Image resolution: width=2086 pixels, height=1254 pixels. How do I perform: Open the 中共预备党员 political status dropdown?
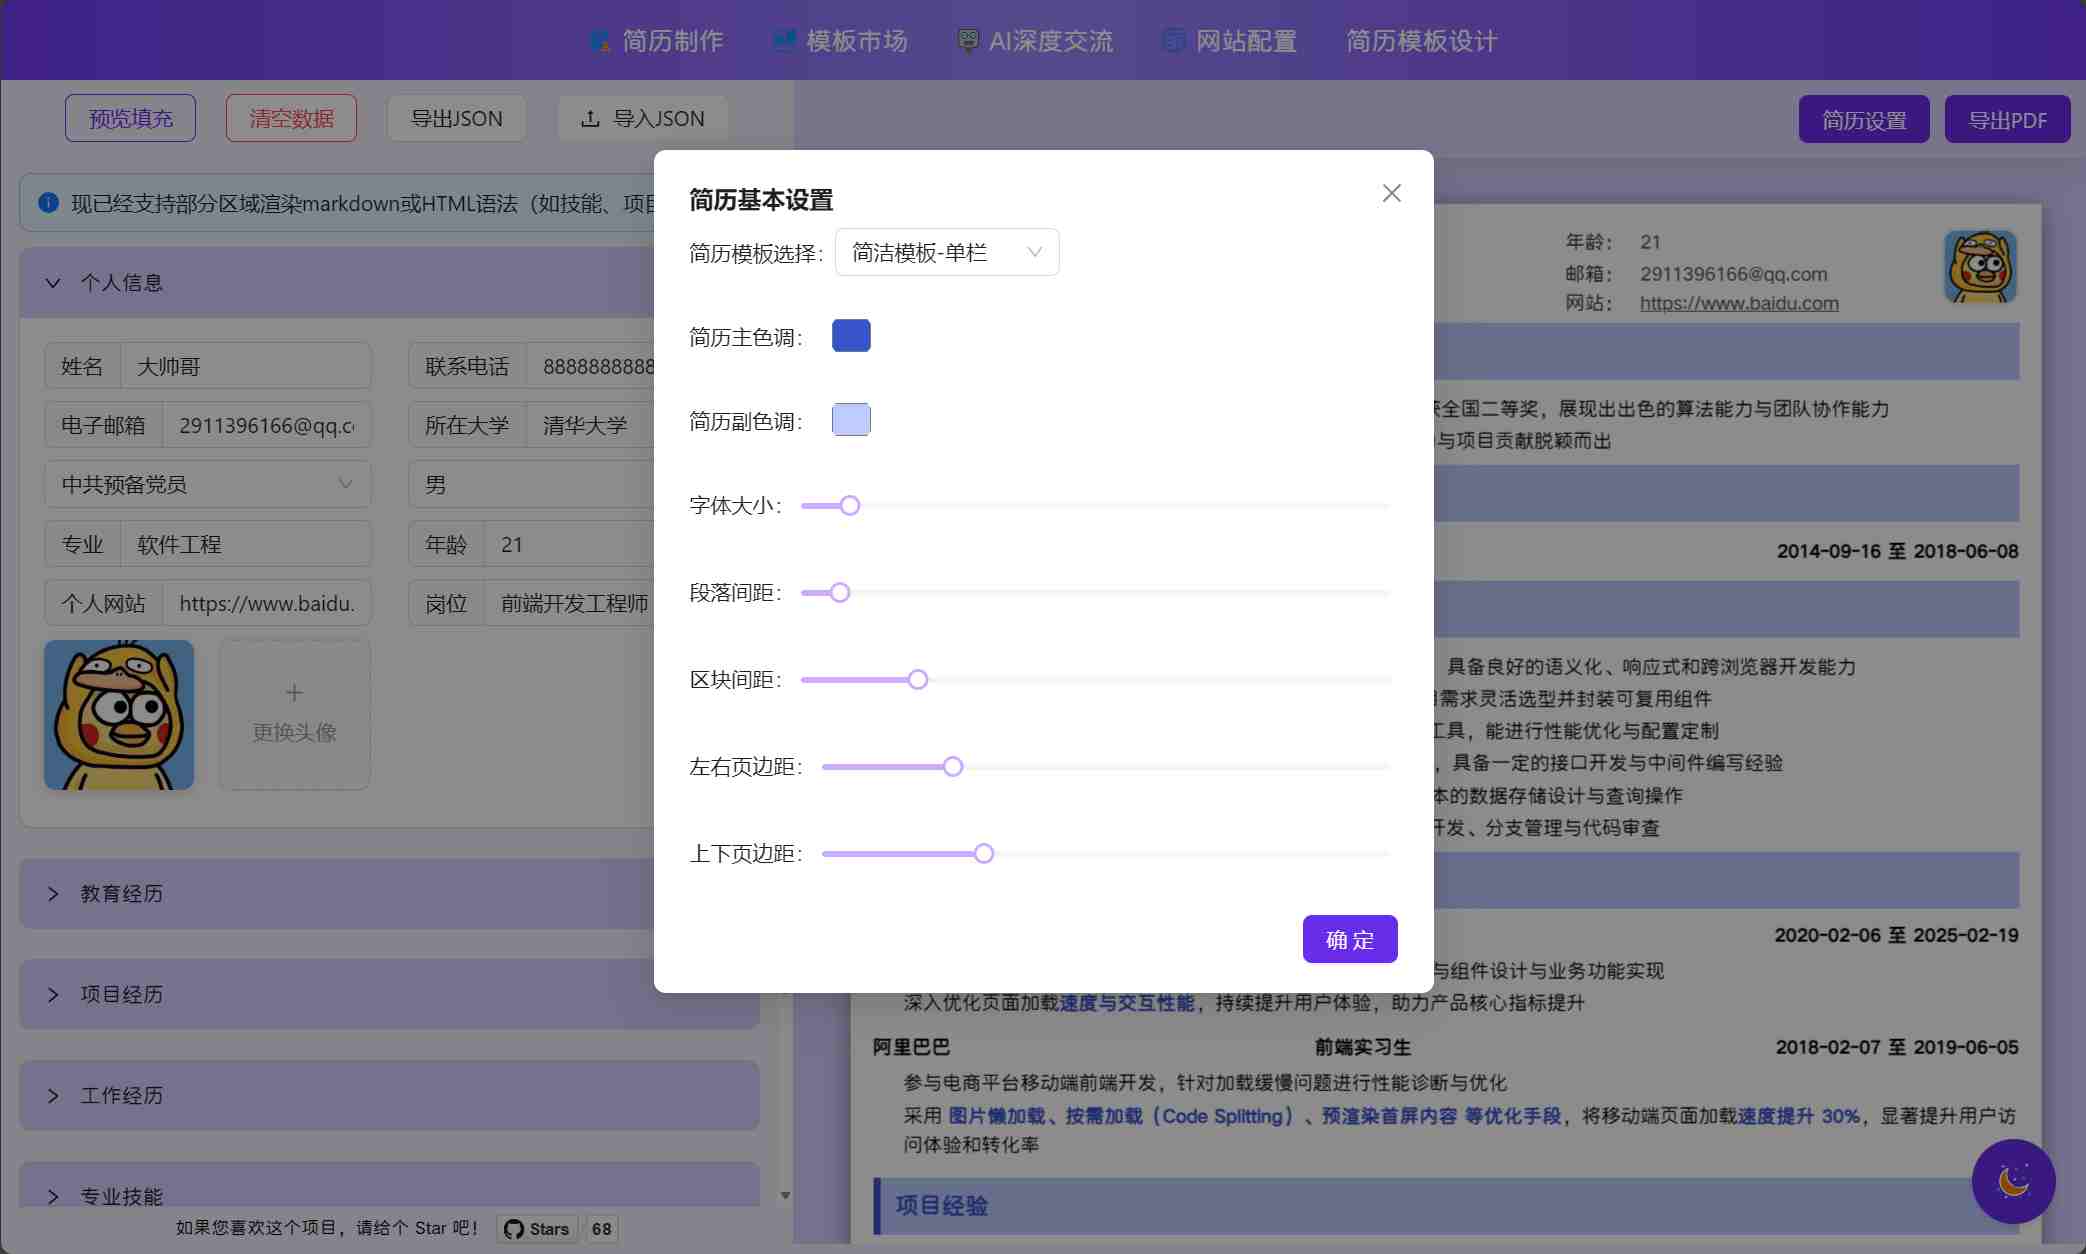pyautogui.click(x=207, y=484)
